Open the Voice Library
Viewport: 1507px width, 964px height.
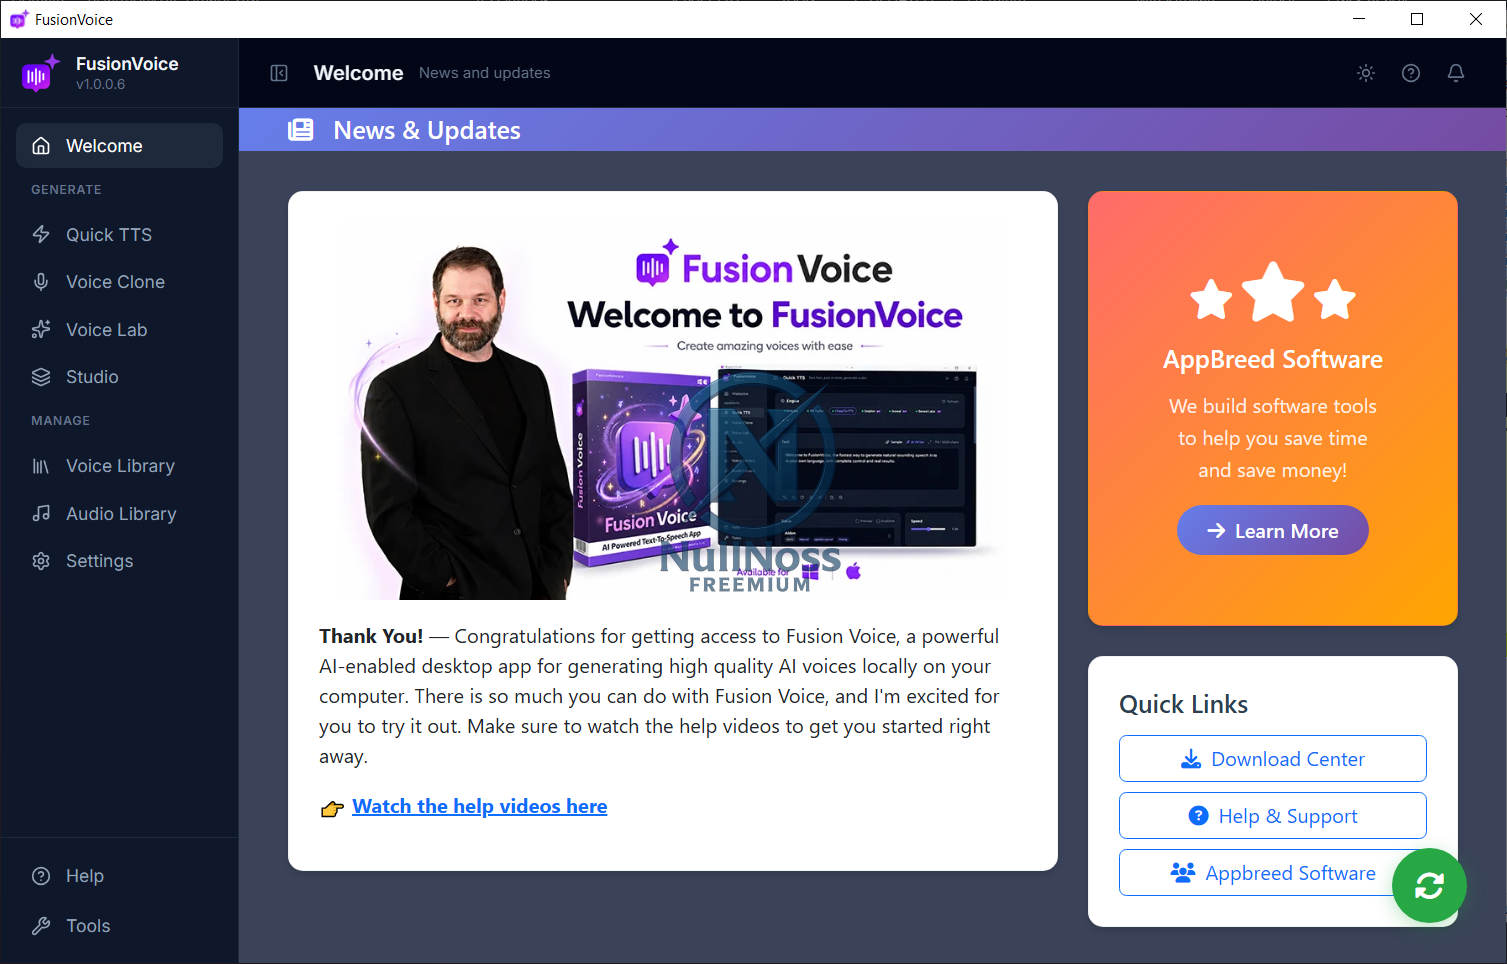pyautogui.click(x=119, y=466)
